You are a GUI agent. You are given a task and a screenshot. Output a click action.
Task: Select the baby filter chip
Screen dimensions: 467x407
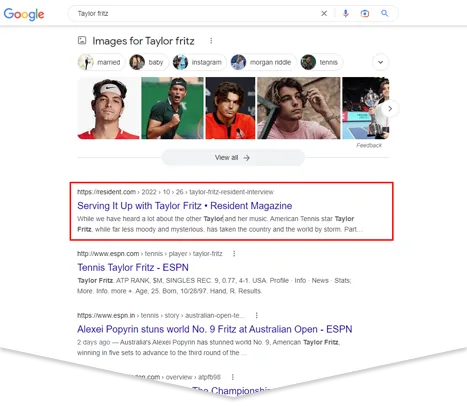click(148, 62)
